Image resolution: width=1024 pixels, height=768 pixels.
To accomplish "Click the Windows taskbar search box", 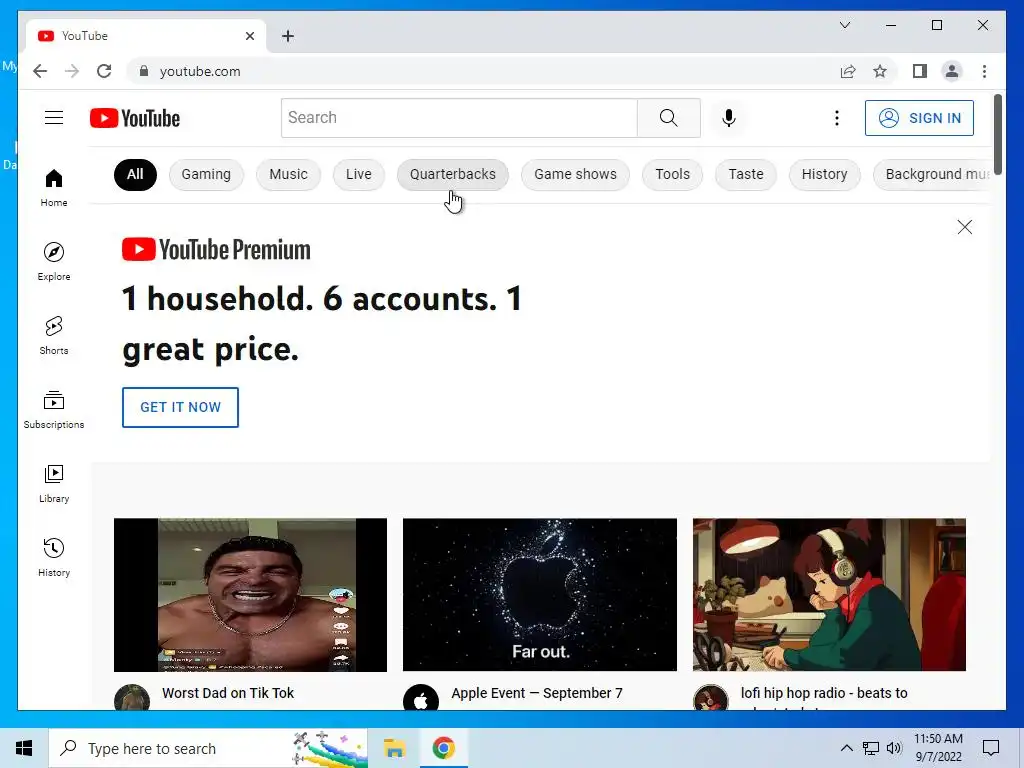I will pyautogui.click(x=208, y=748).
